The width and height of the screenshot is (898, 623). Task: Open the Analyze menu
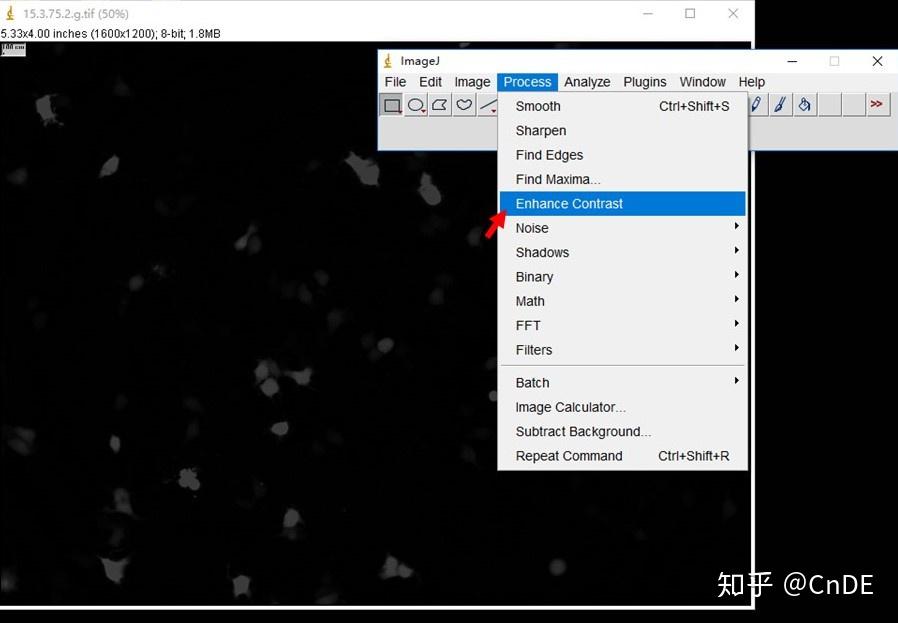point(587,81)
